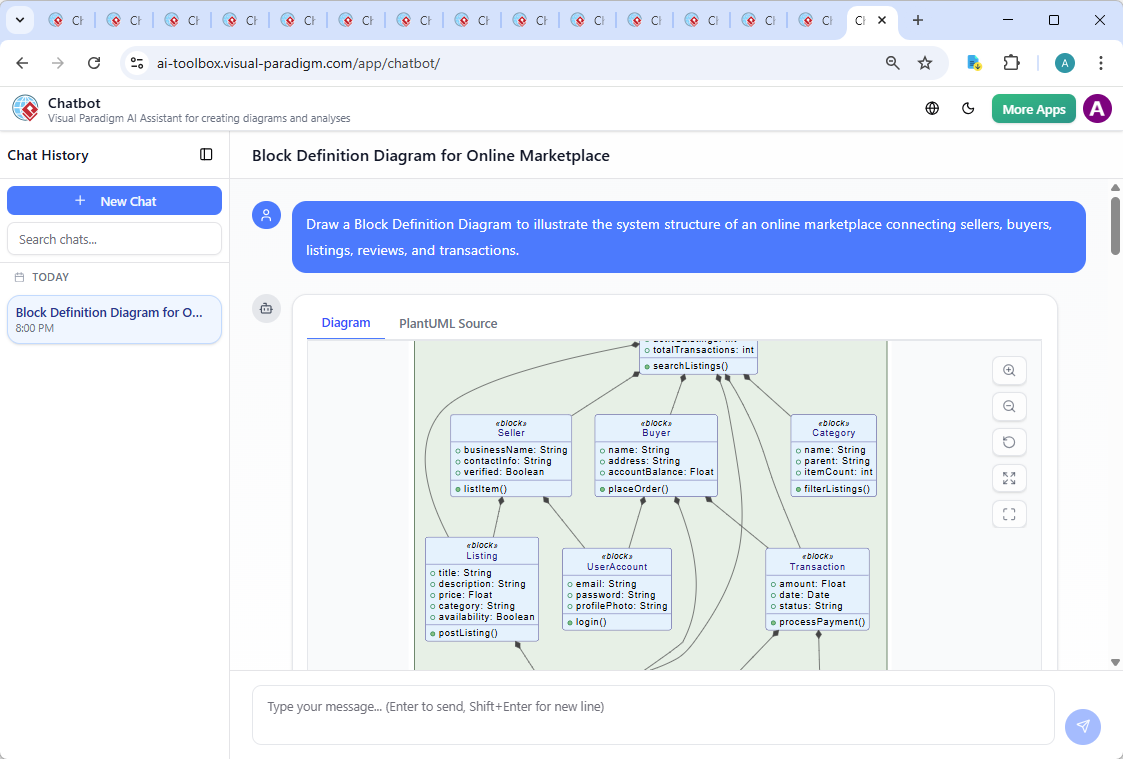
Task: Open the browser tab search dropdown
Action: (x=19, y=20)
